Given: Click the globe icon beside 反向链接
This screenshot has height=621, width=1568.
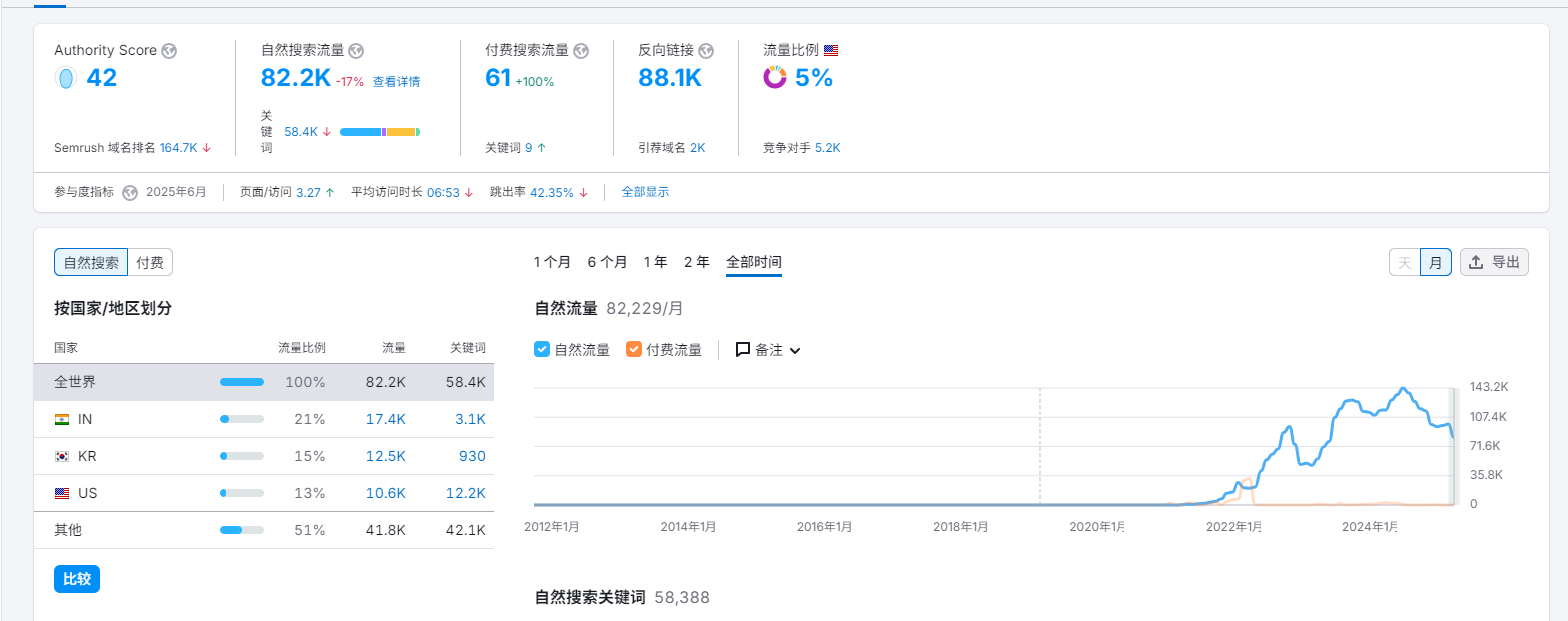Looking at the screenshot, I should click(x=706, y=51).
